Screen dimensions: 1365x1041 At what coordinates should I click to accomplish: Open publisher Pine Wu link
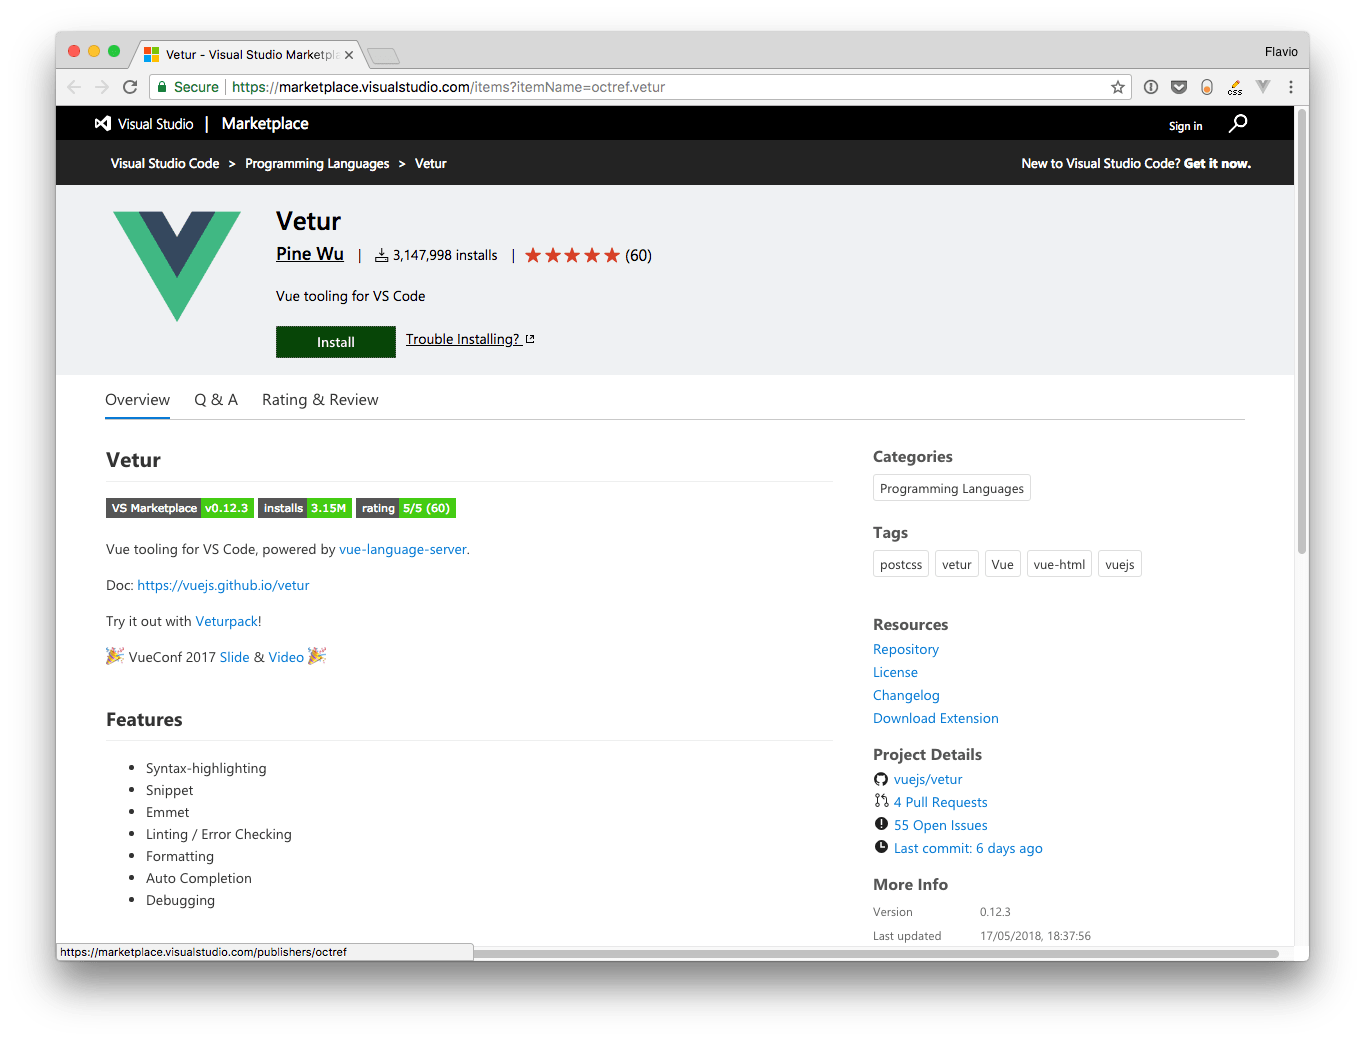[310, 254]
